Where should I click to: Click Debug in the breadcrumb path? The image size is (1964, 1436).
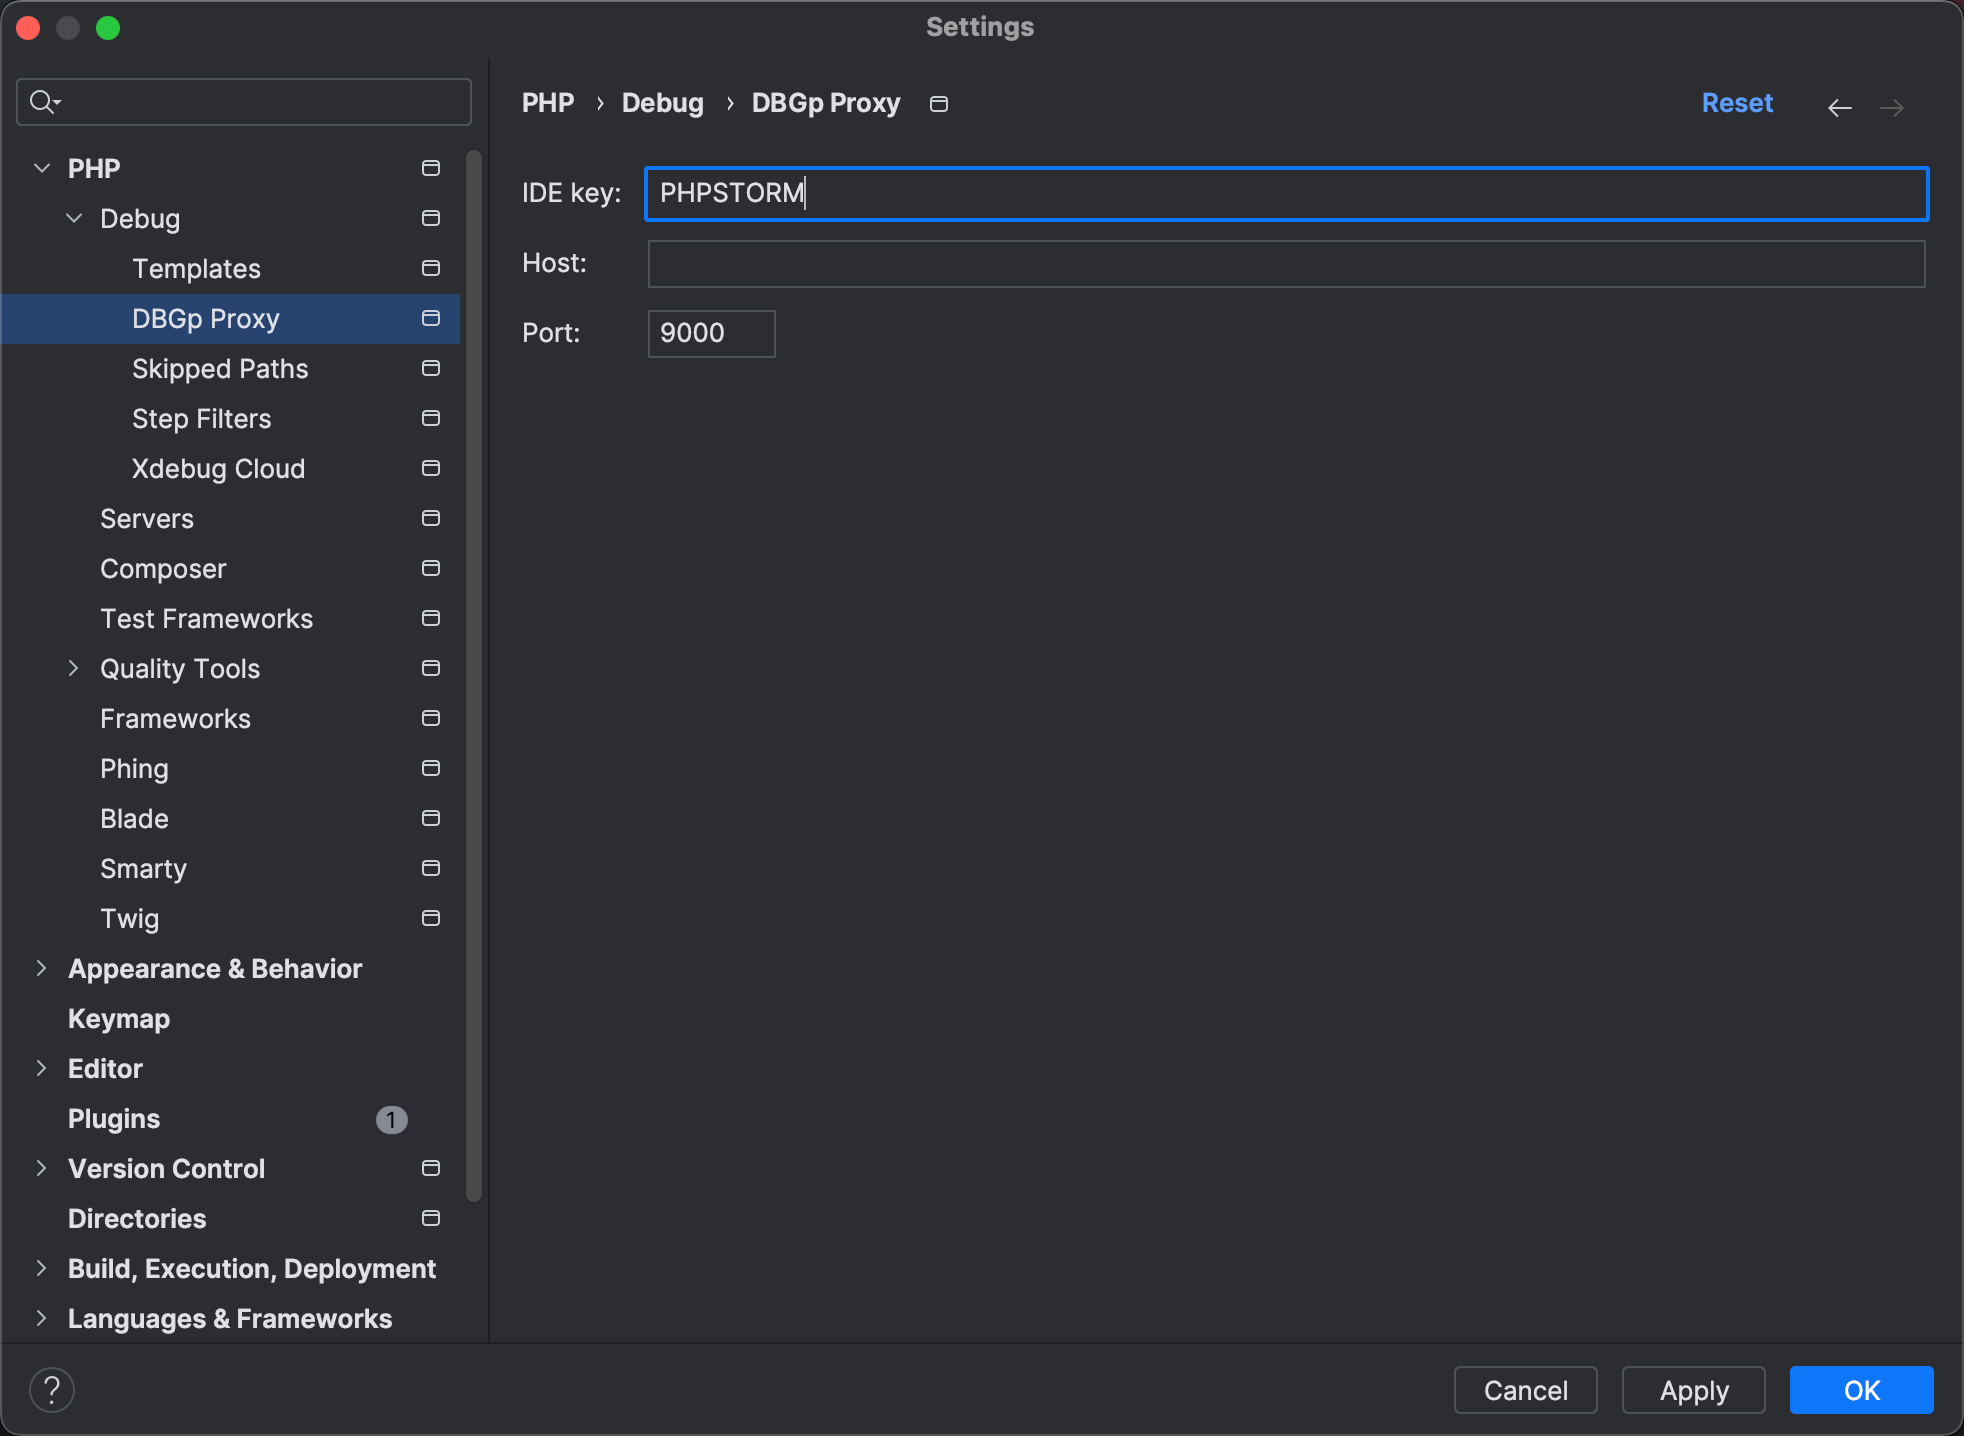tap(663, 103)
